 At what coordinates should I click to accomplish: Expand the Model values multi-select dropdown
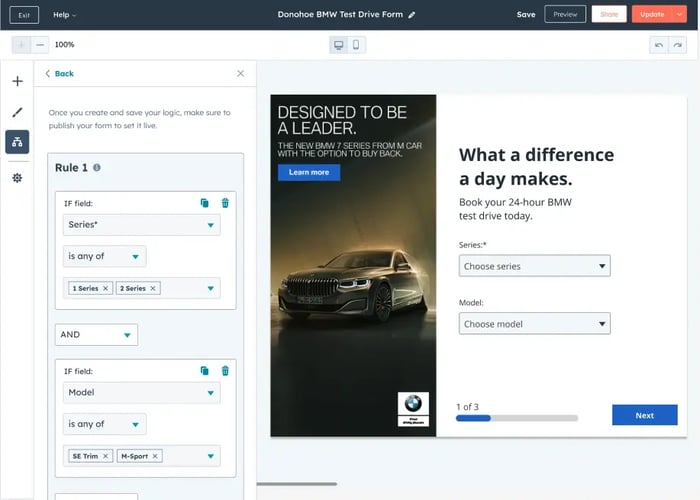pos(210,456)
